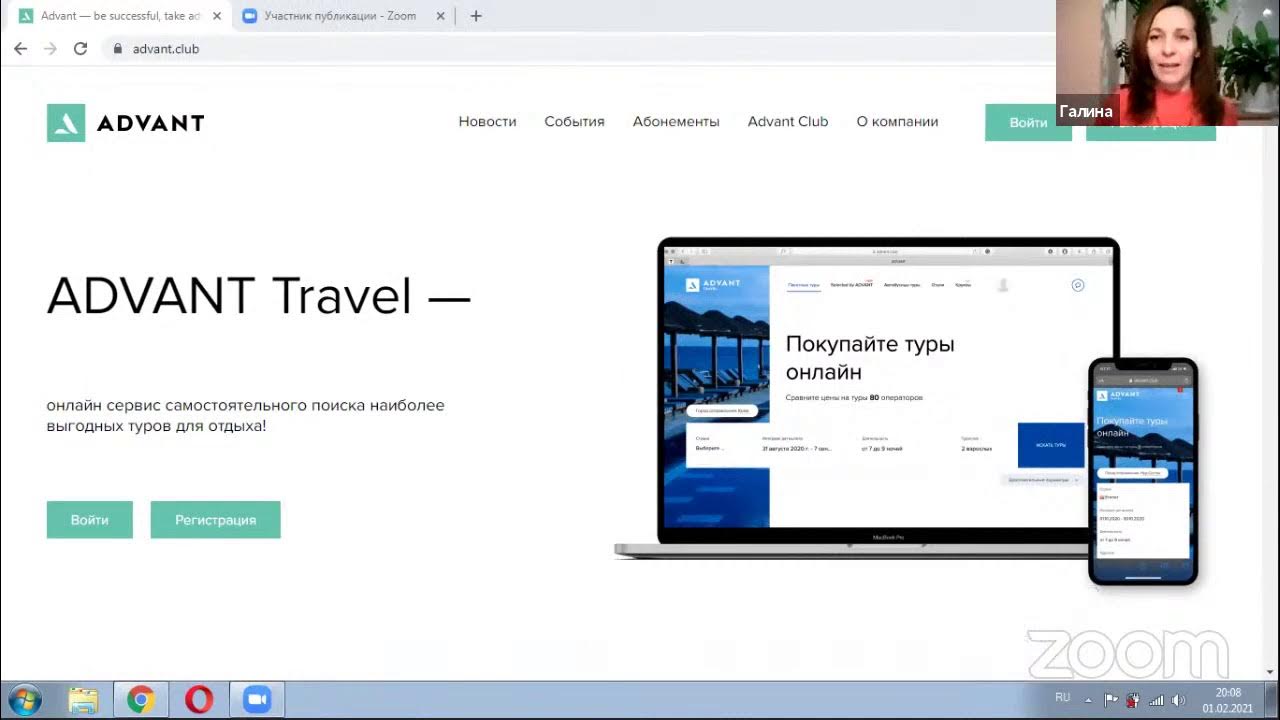Click ADVANT Travel heading text

click(x=258, y=296)
